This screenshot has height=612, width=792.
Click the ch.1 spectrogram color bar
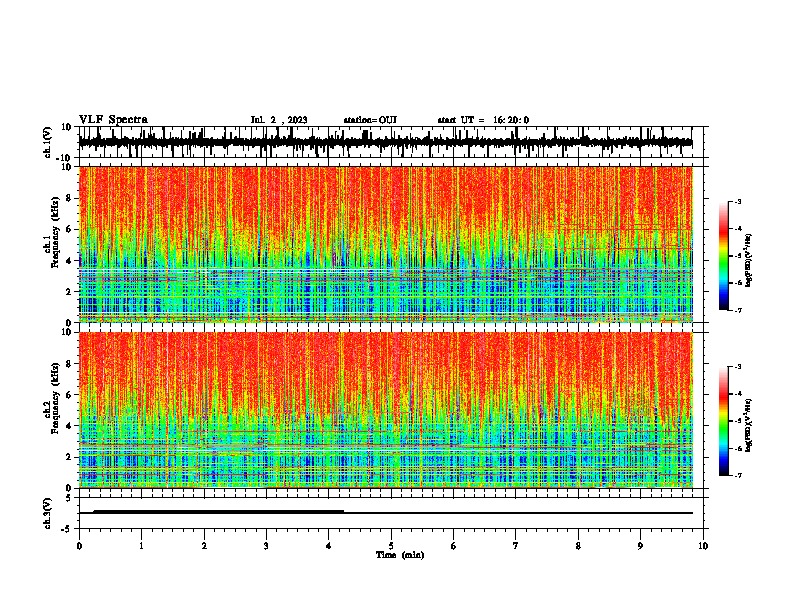[724, 256]
